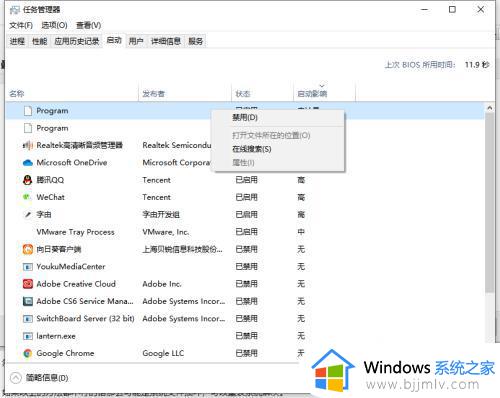Choose 属性(I) in the context menu

pos(279,163)
